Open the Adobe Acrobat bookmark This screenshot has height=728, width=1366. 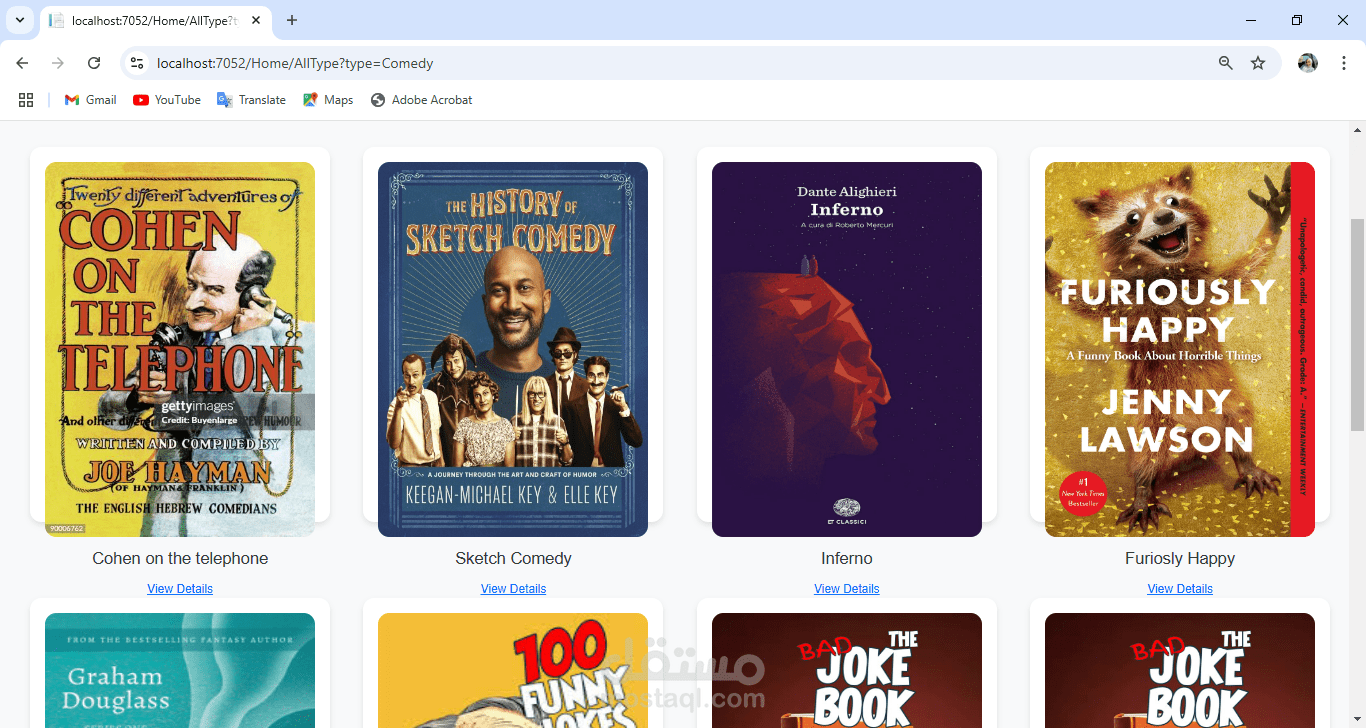[421, 100]
